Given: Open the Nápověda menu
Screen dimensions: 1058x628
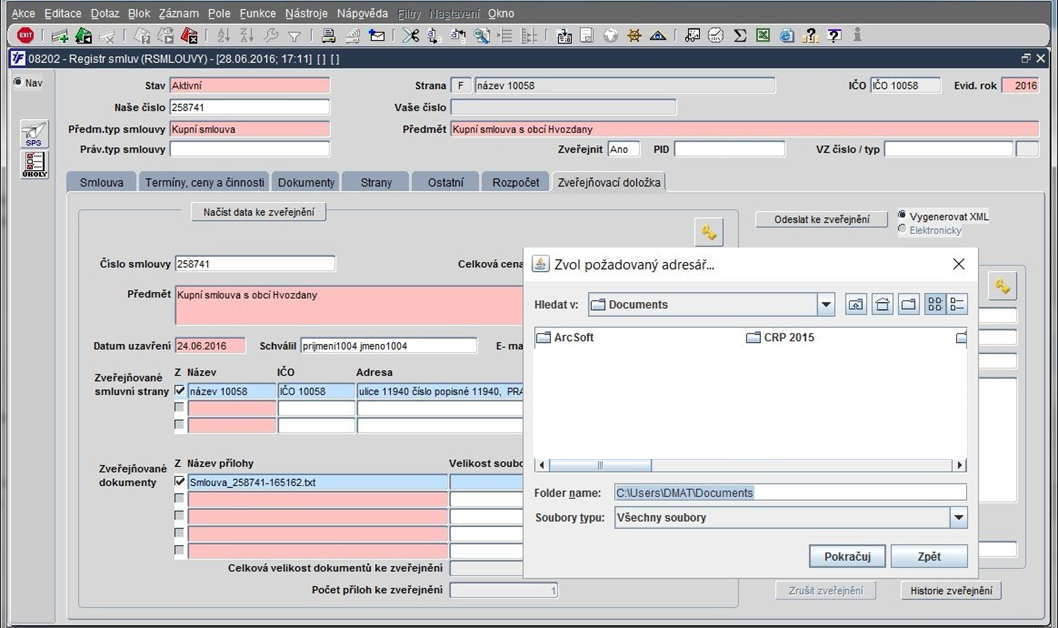Looking at the screenshot, I should [x=362, y=13].
